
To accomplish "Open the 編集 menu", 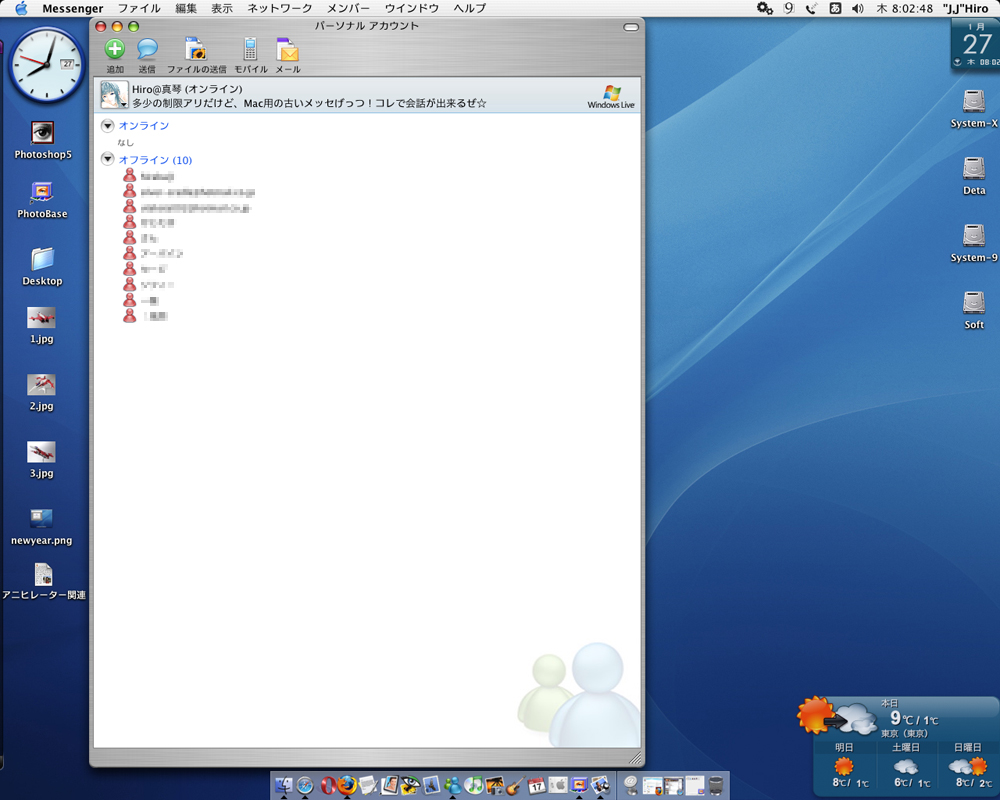I will click(x=186, y=8).
